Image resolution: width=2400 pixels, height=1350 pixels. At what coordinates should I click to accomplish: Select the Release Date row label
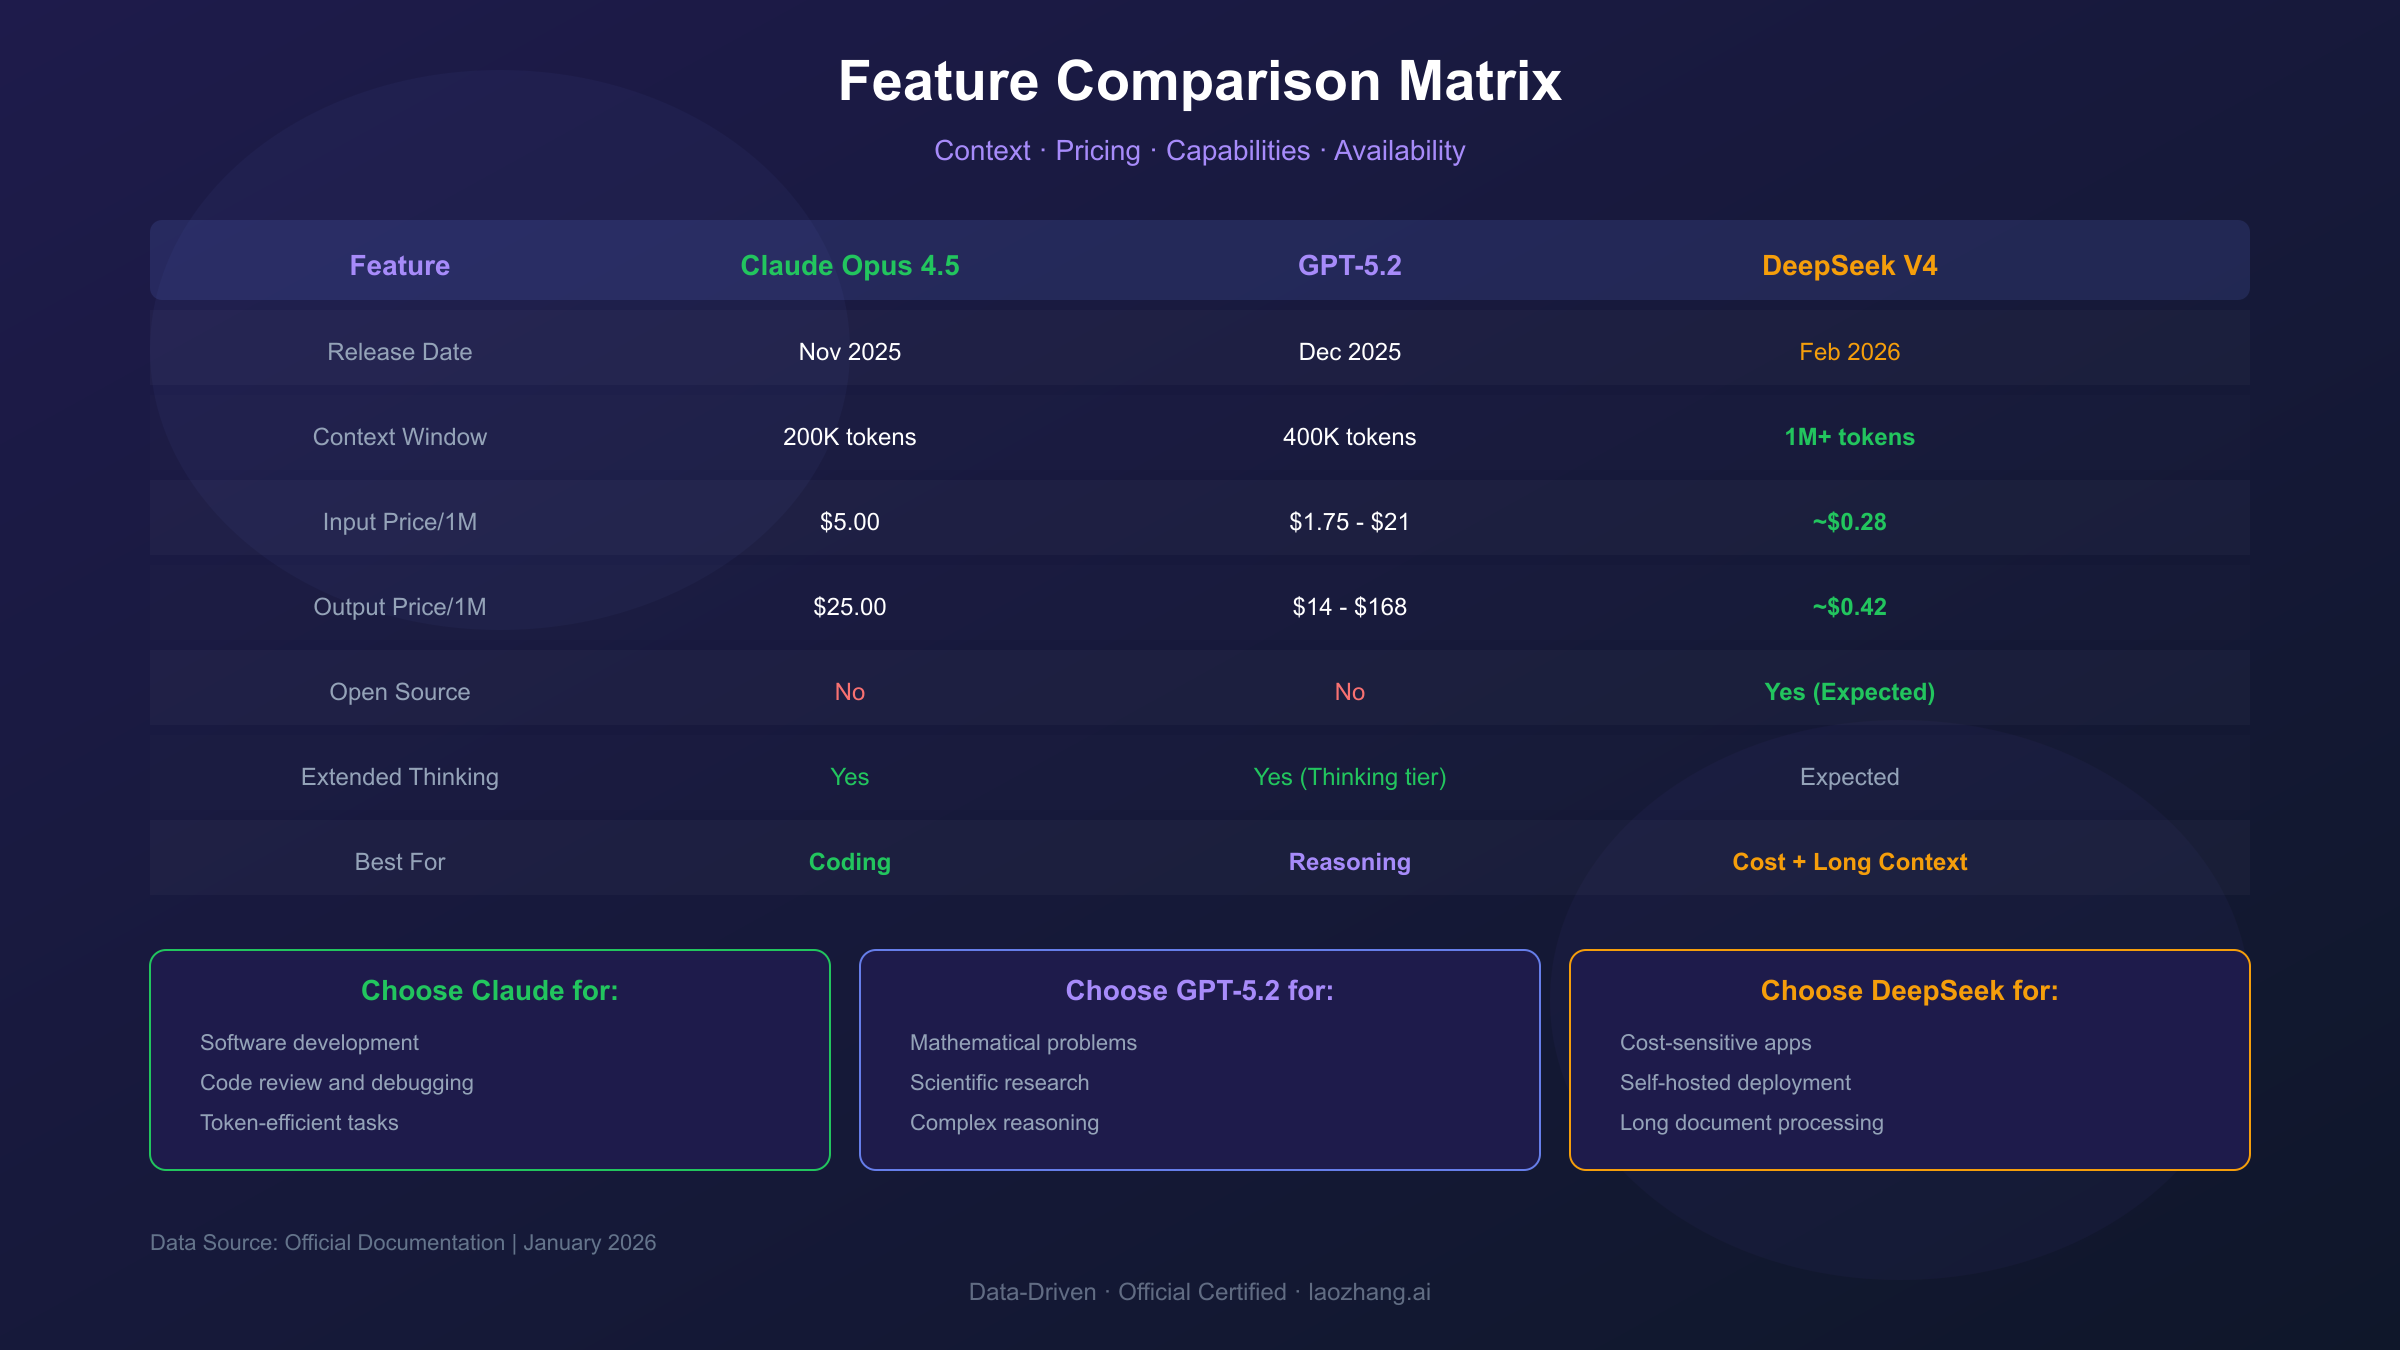[x=399, y=351]
